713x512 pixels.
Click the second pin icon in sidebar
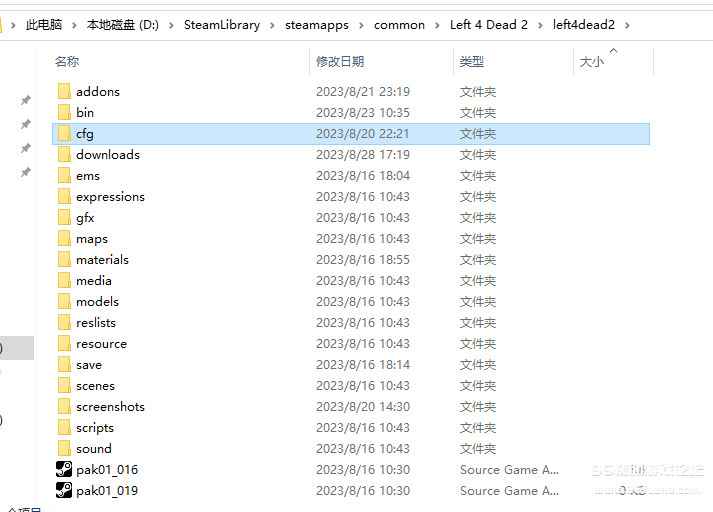click(26, 124)
